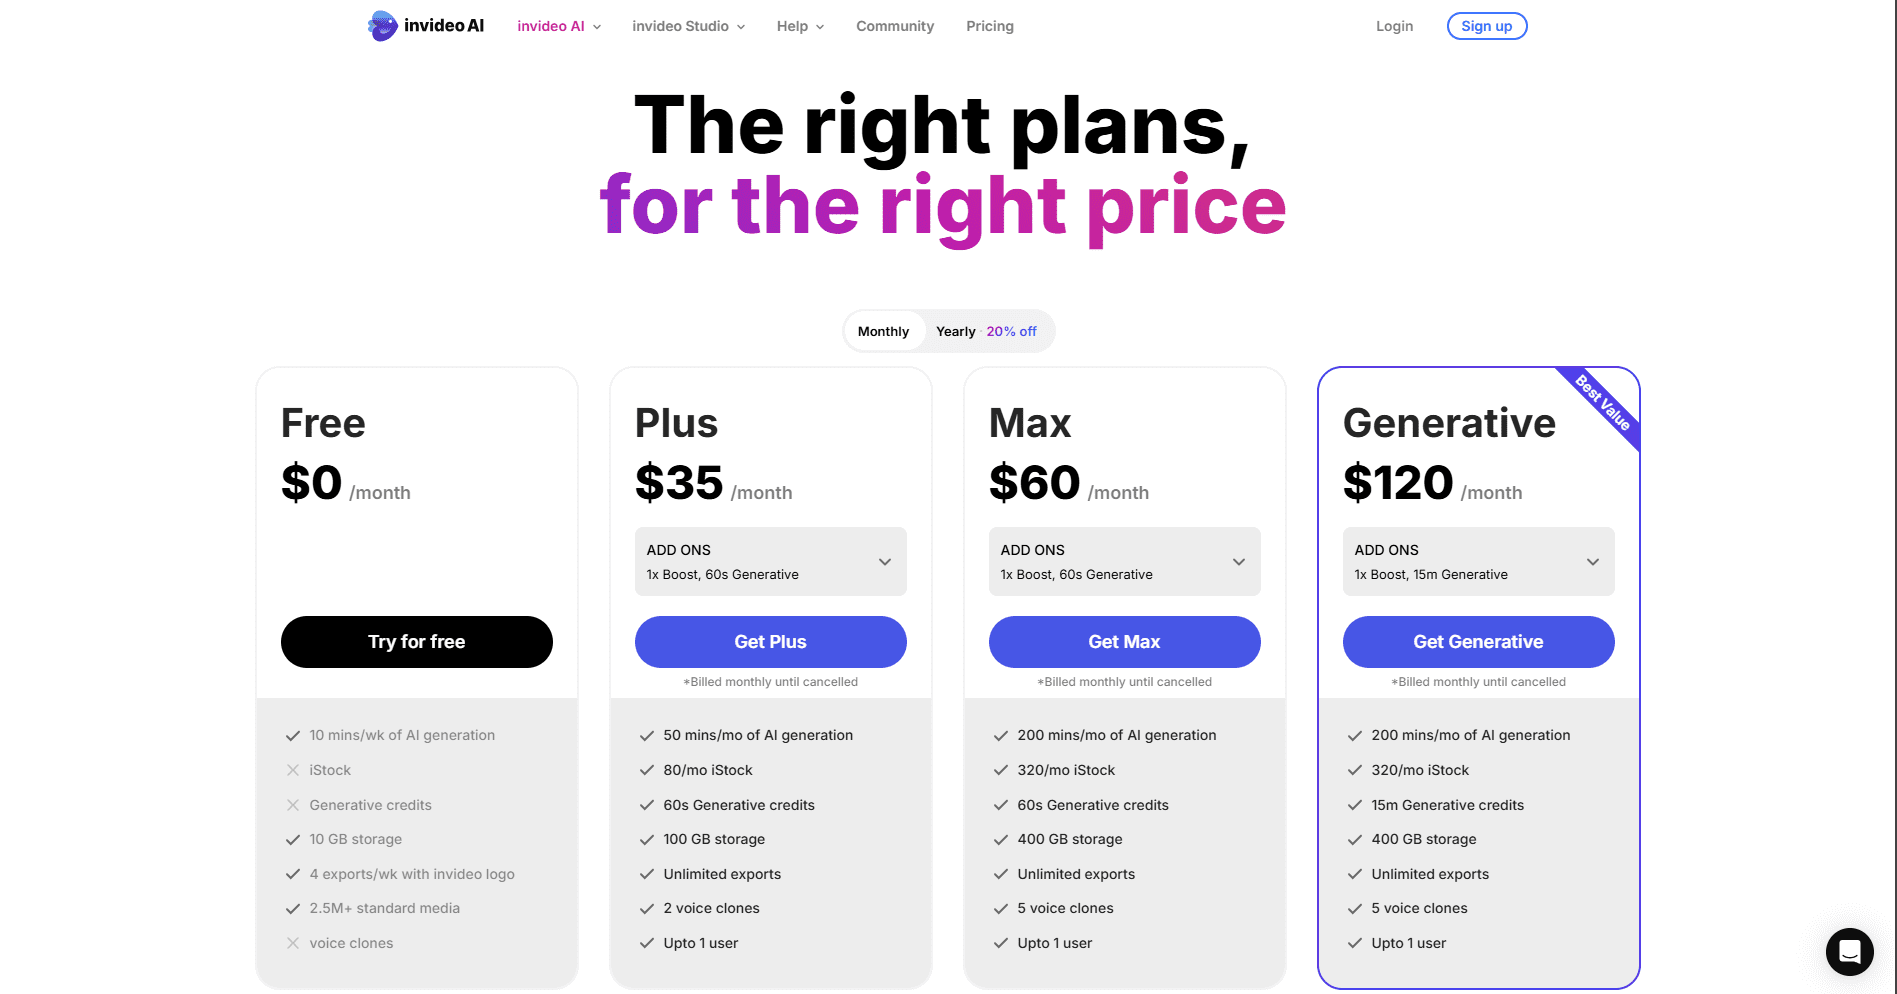Open the invideo Studio menu
This screenshot has height=994, width=1897.
click(x=688, y=27)
